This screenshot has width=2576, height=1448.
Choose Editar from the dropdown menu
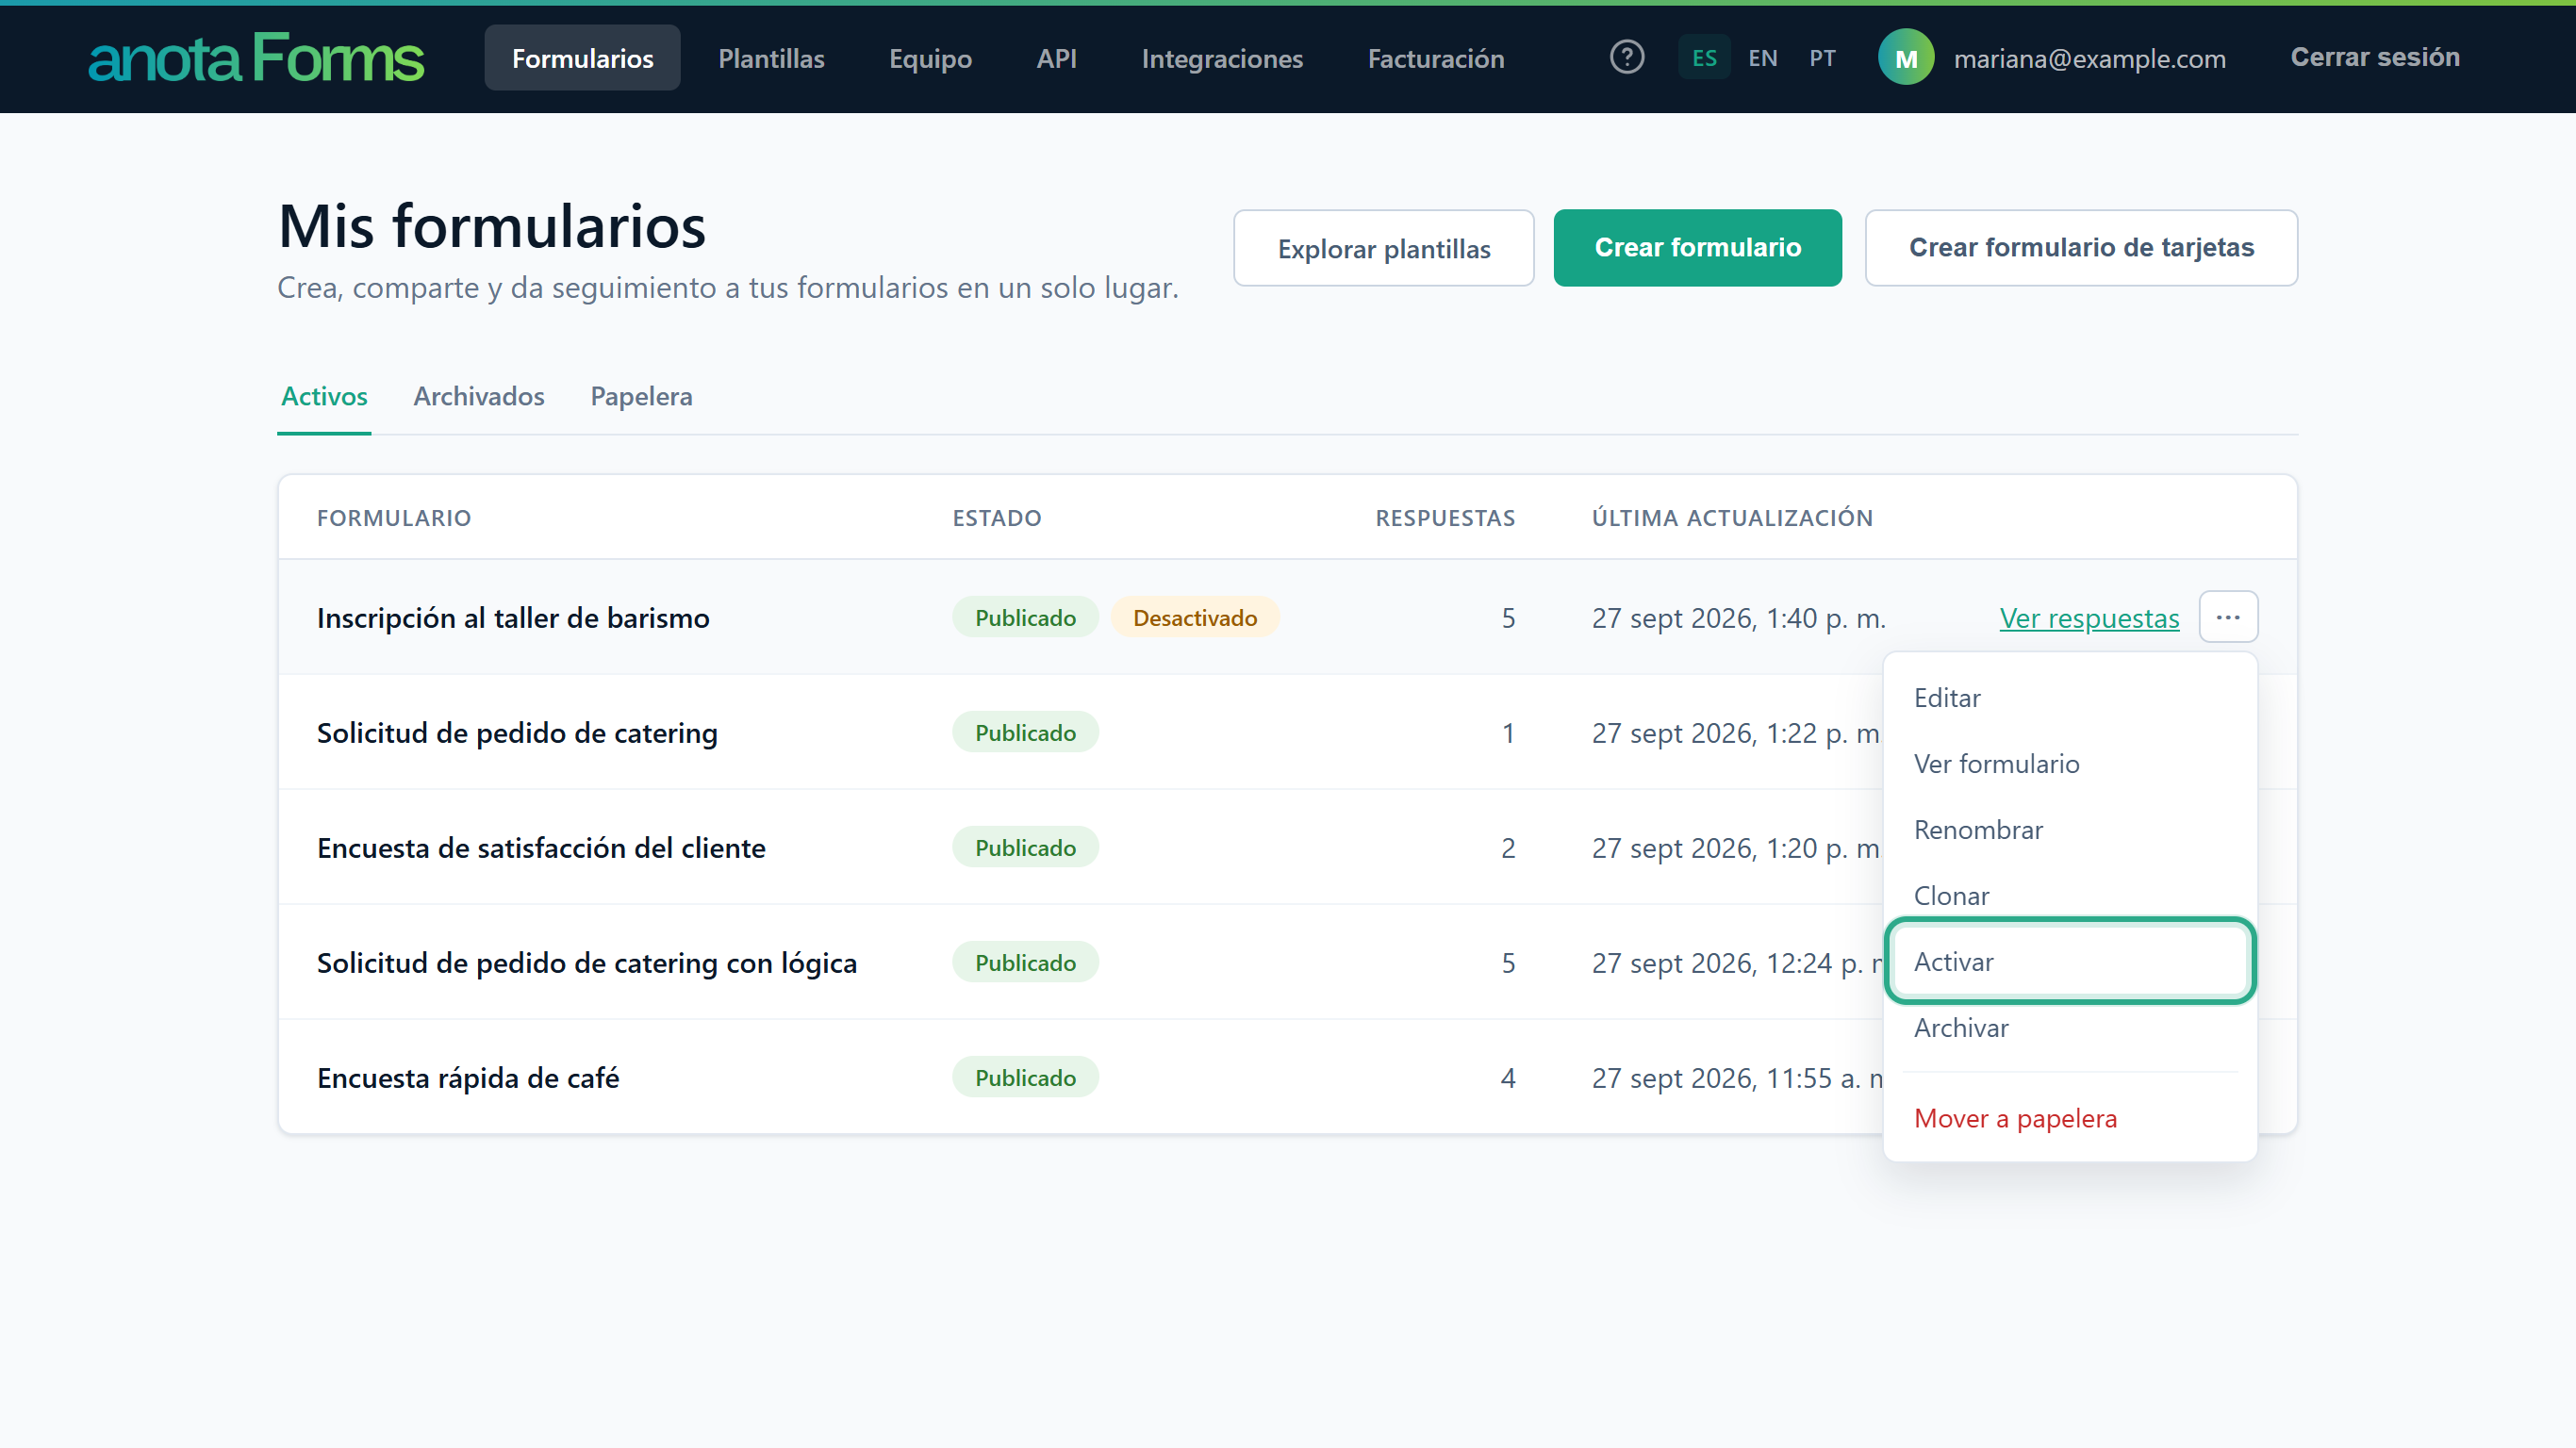(x=2070, y=697)
